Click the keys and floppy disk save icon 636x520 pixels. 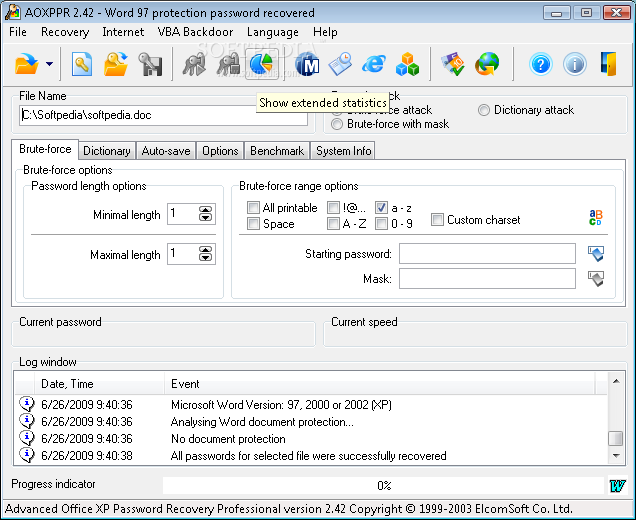click(x=150, y=64)
